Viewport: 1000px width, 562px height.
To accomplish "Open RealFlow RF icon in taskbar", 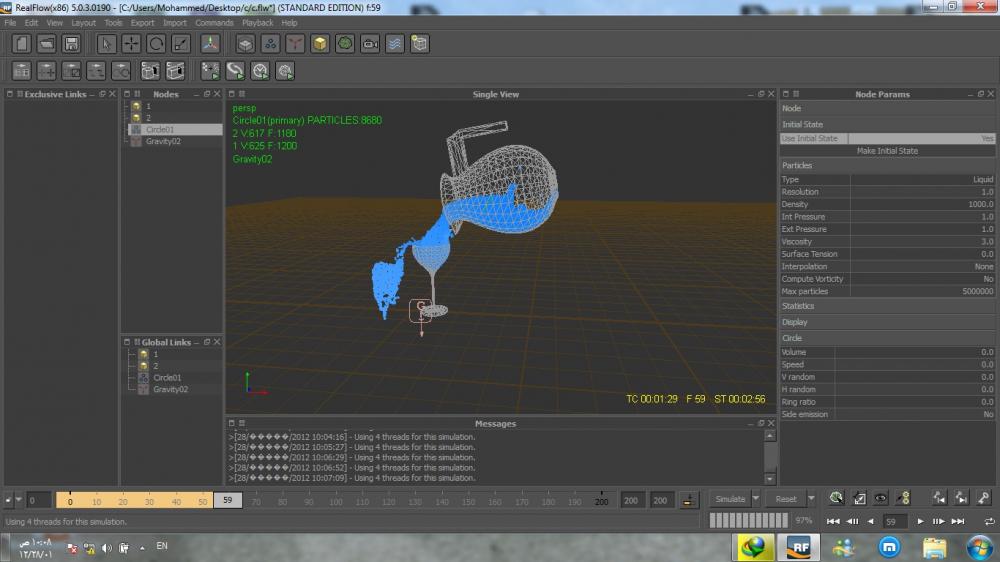I will pos(798,547).
